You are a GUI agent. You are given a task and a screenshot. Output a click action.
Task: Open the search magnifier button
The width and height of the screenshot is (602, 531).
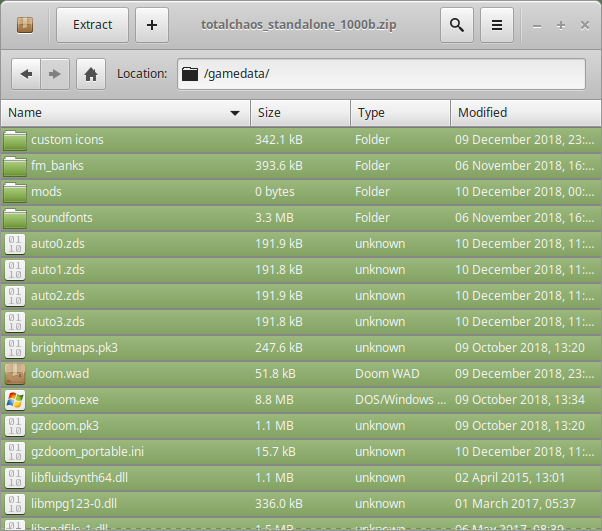456,25
